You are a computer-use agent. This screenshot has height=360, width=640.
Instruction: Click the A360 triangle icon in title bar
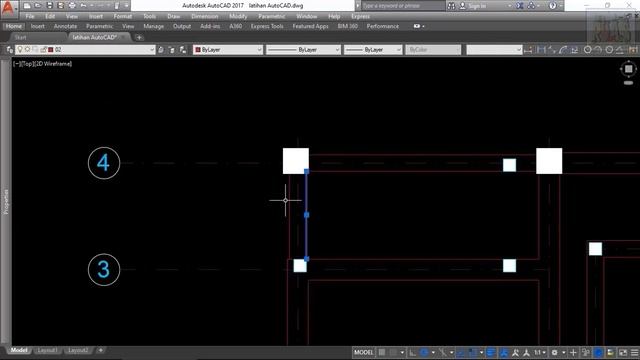(x=531, y=6)
